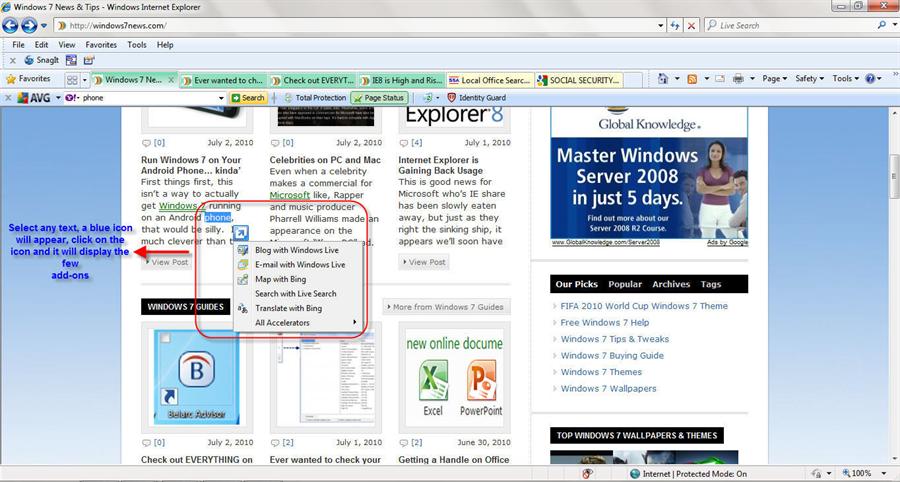Viewport: 900px width, 482px height.
Task: Stop loading with the red X icon
Action: pos(691,26)
